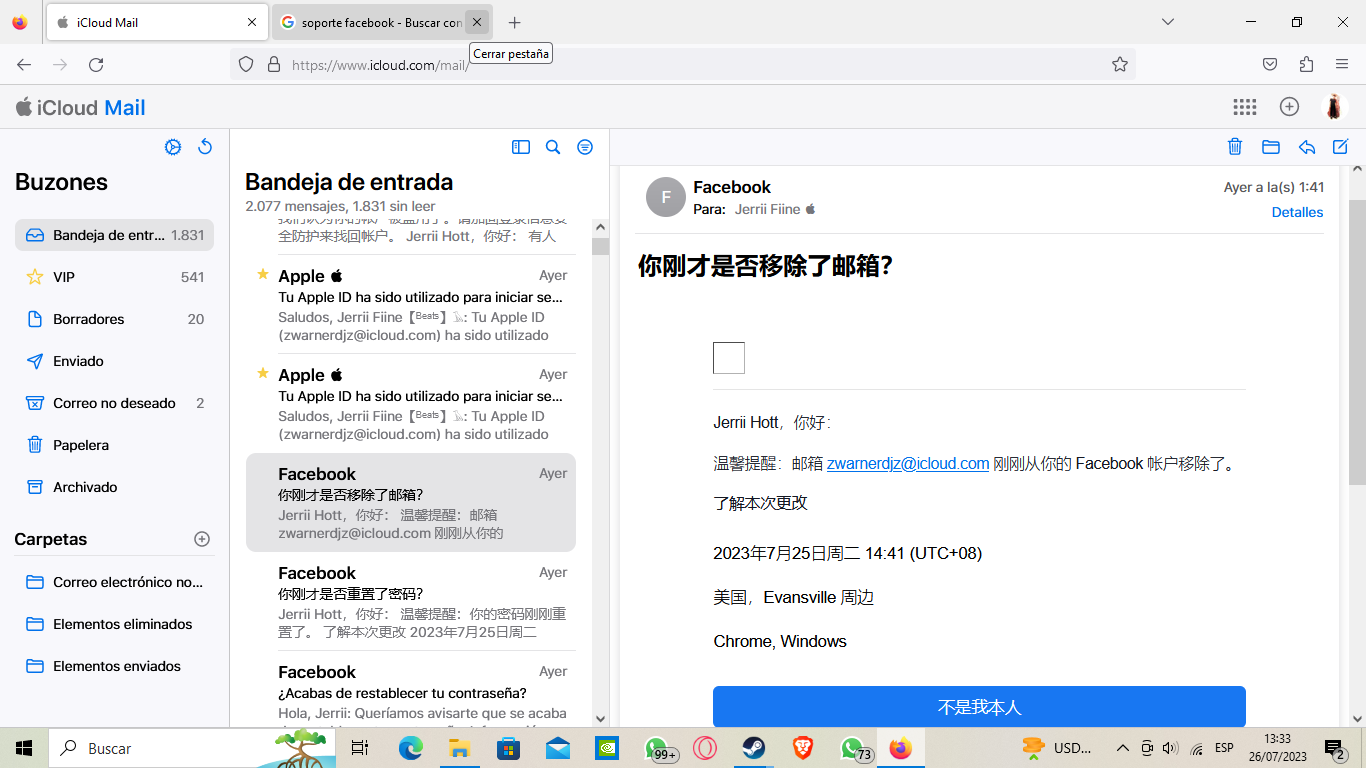Select the Correo no deseado mailbox
The height and width of the screenshot is (768, 1366).
[114, 403]
